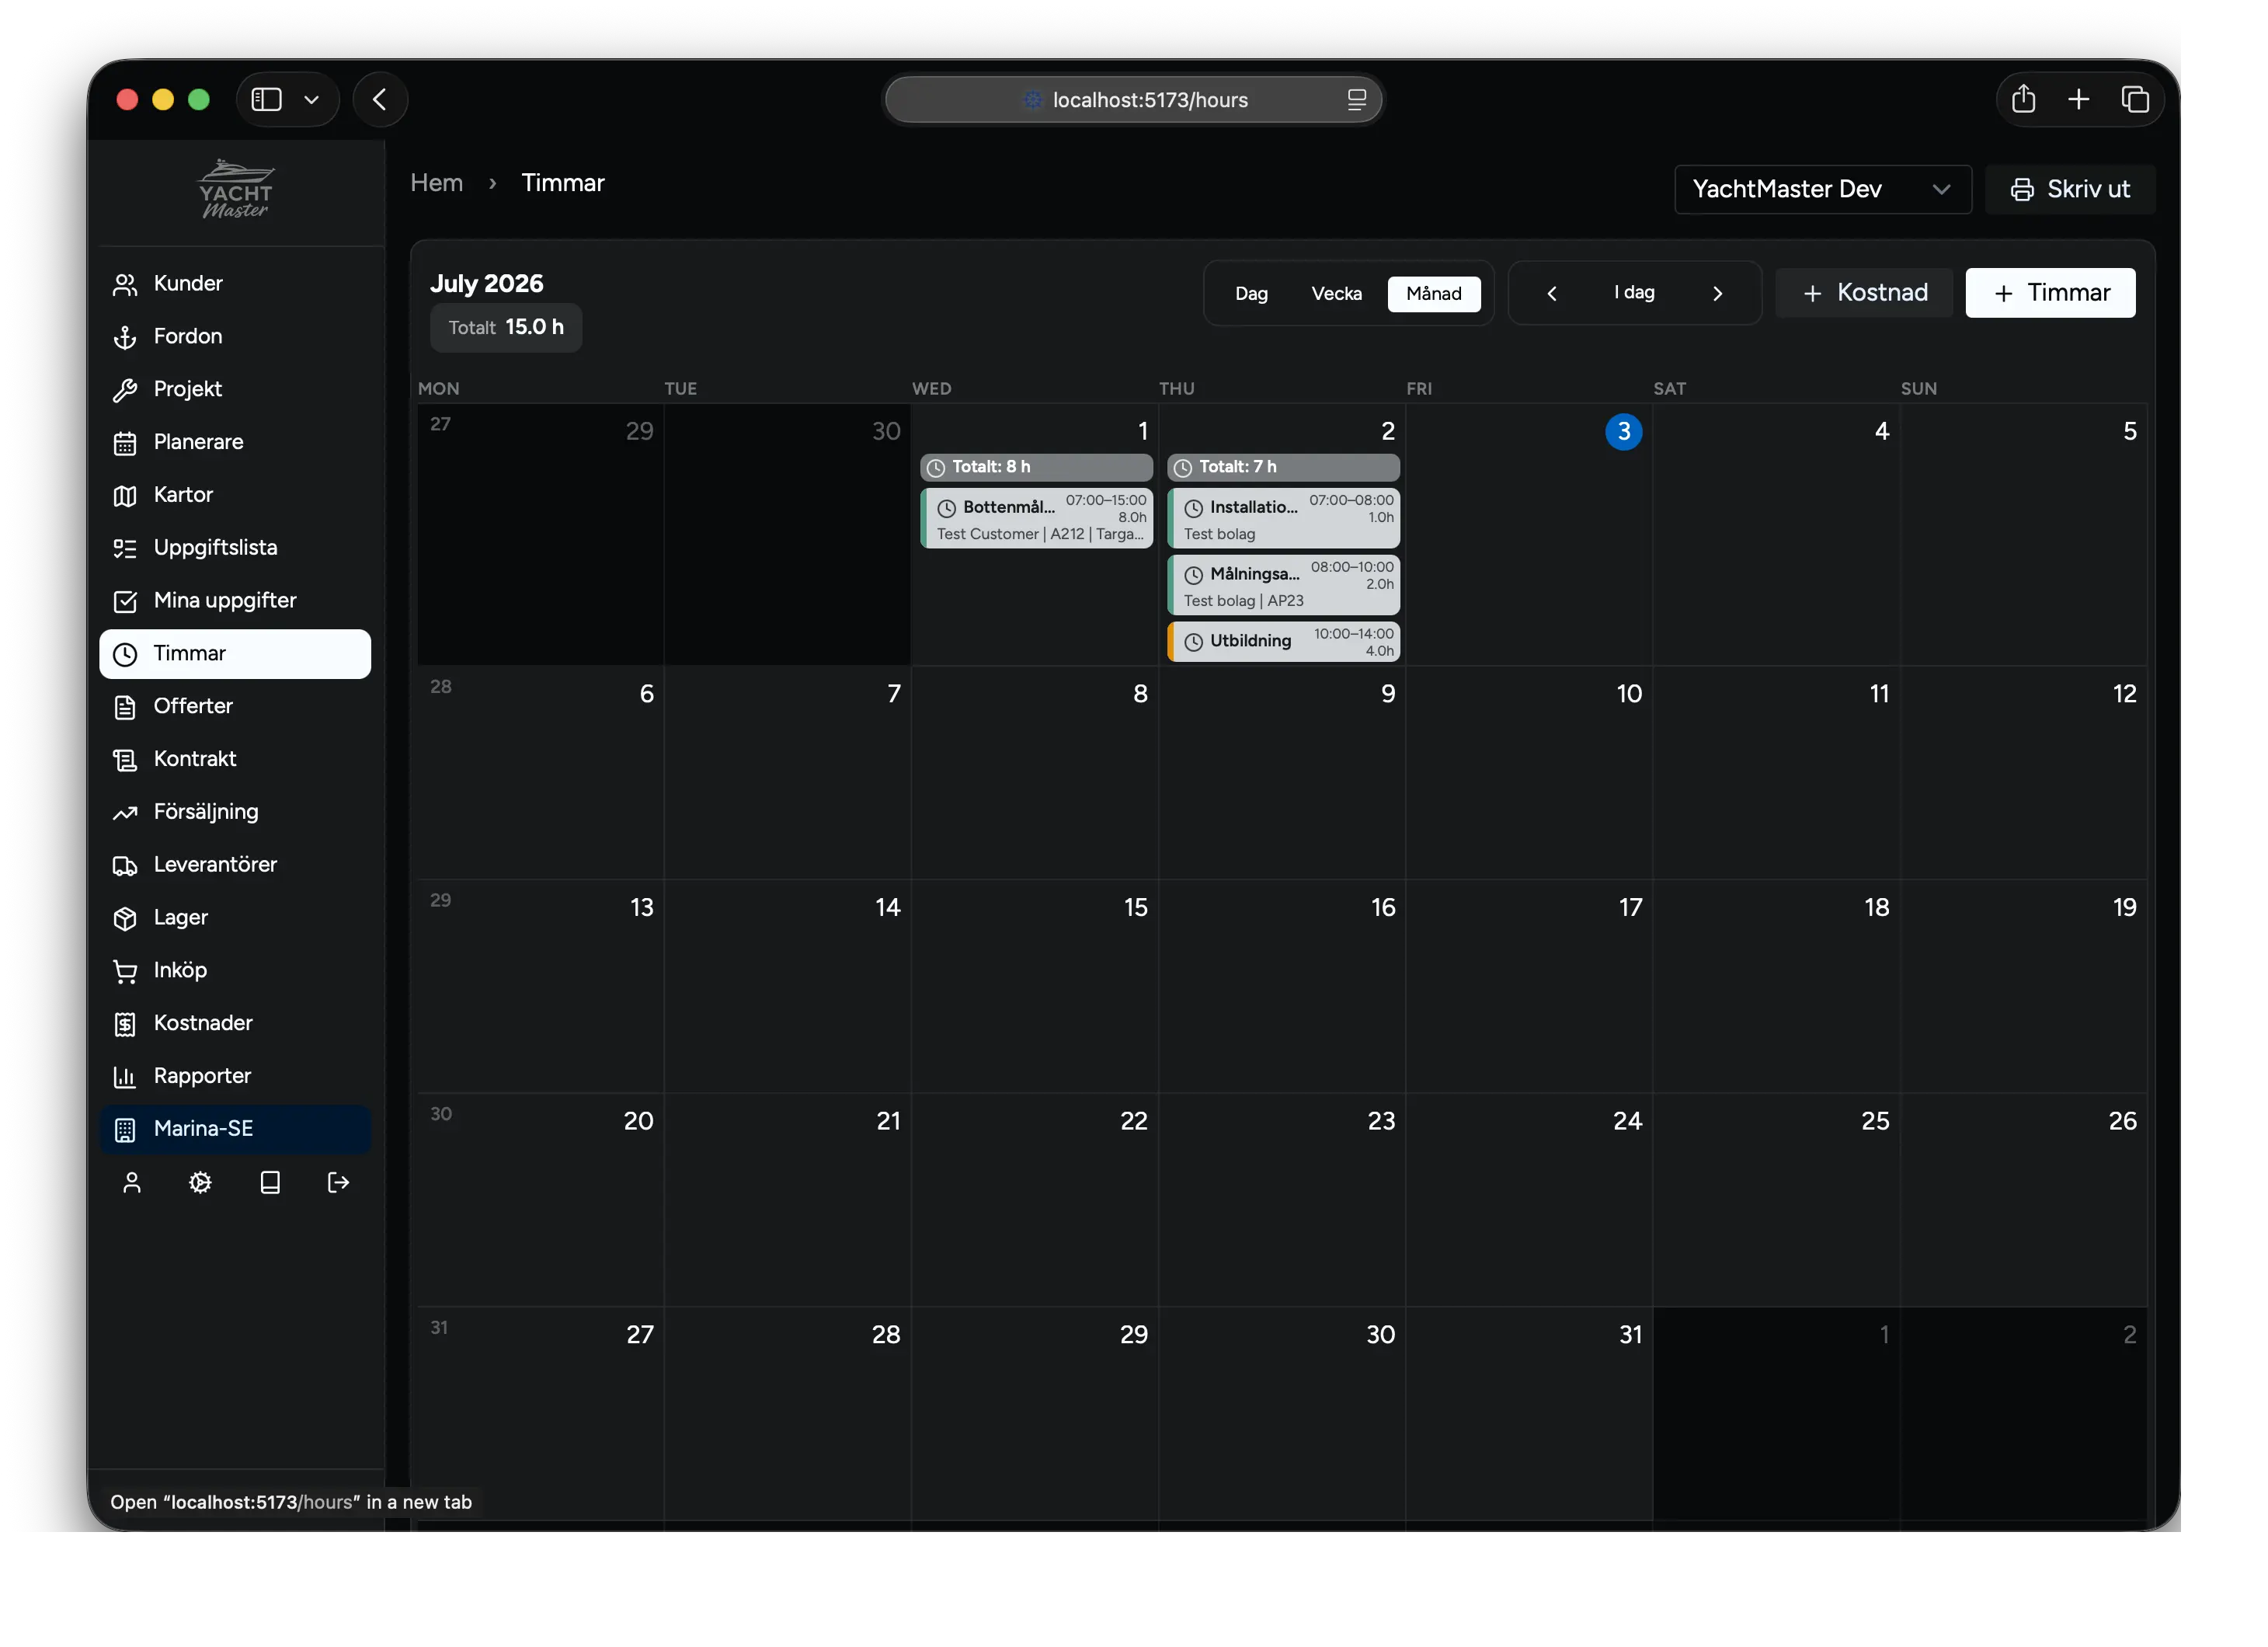Click the Projekt wrench icon
The image size is (2268, 1647).
[x=125, y=391]
